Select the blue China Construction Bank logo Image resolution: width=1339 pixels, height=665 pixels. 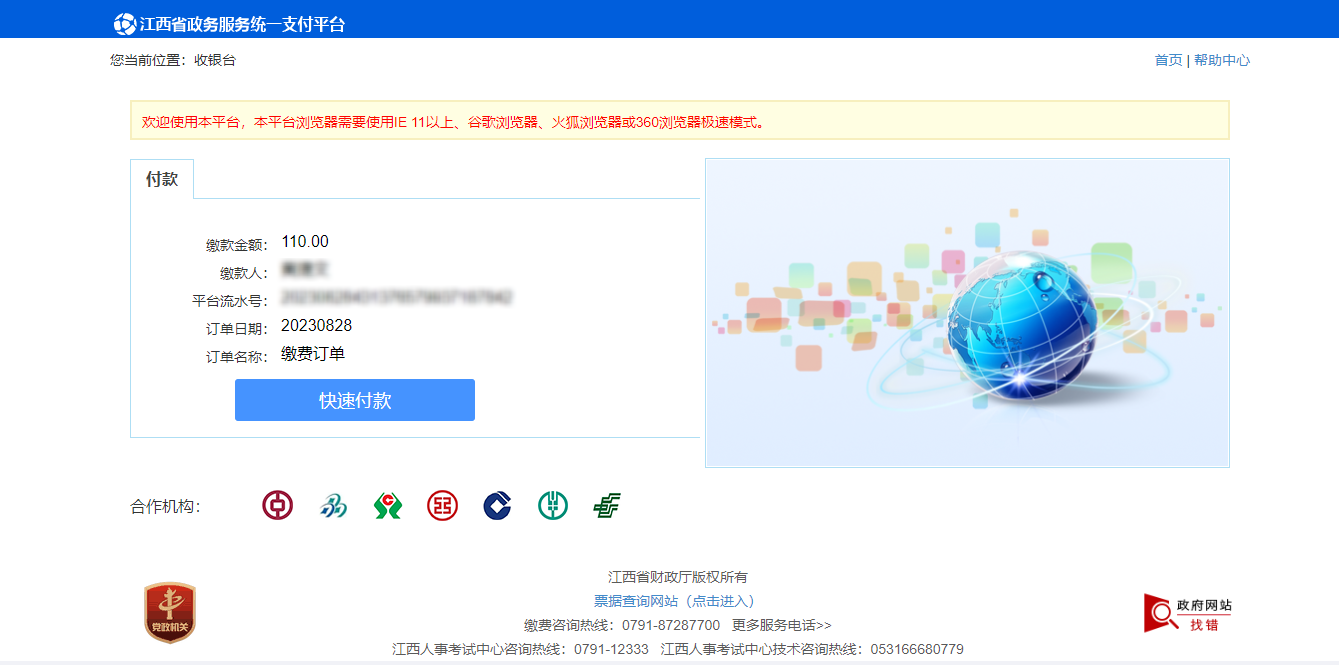coord(497,506)
